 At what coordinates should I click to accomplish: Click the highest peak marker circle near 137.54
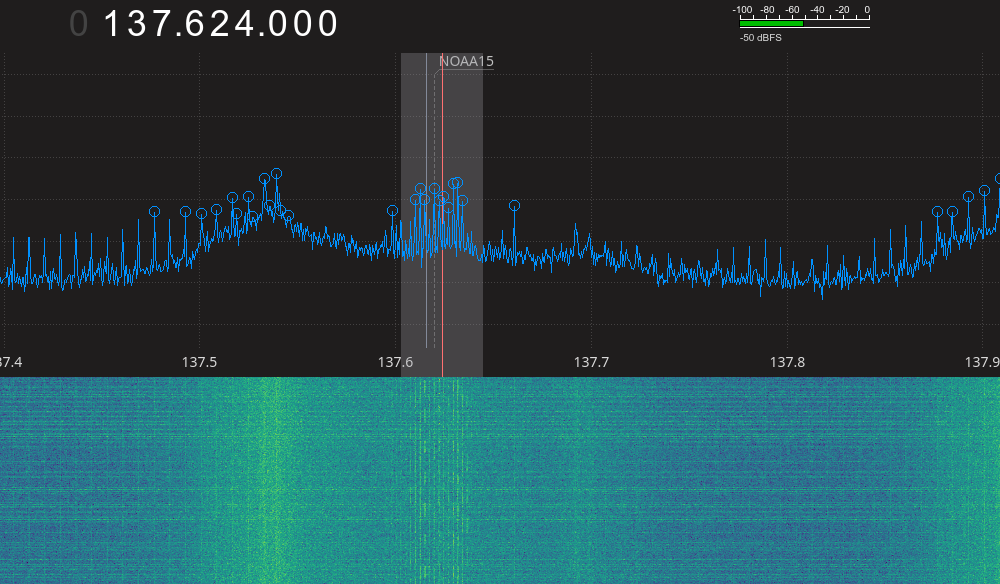click(x=276, y=173)
